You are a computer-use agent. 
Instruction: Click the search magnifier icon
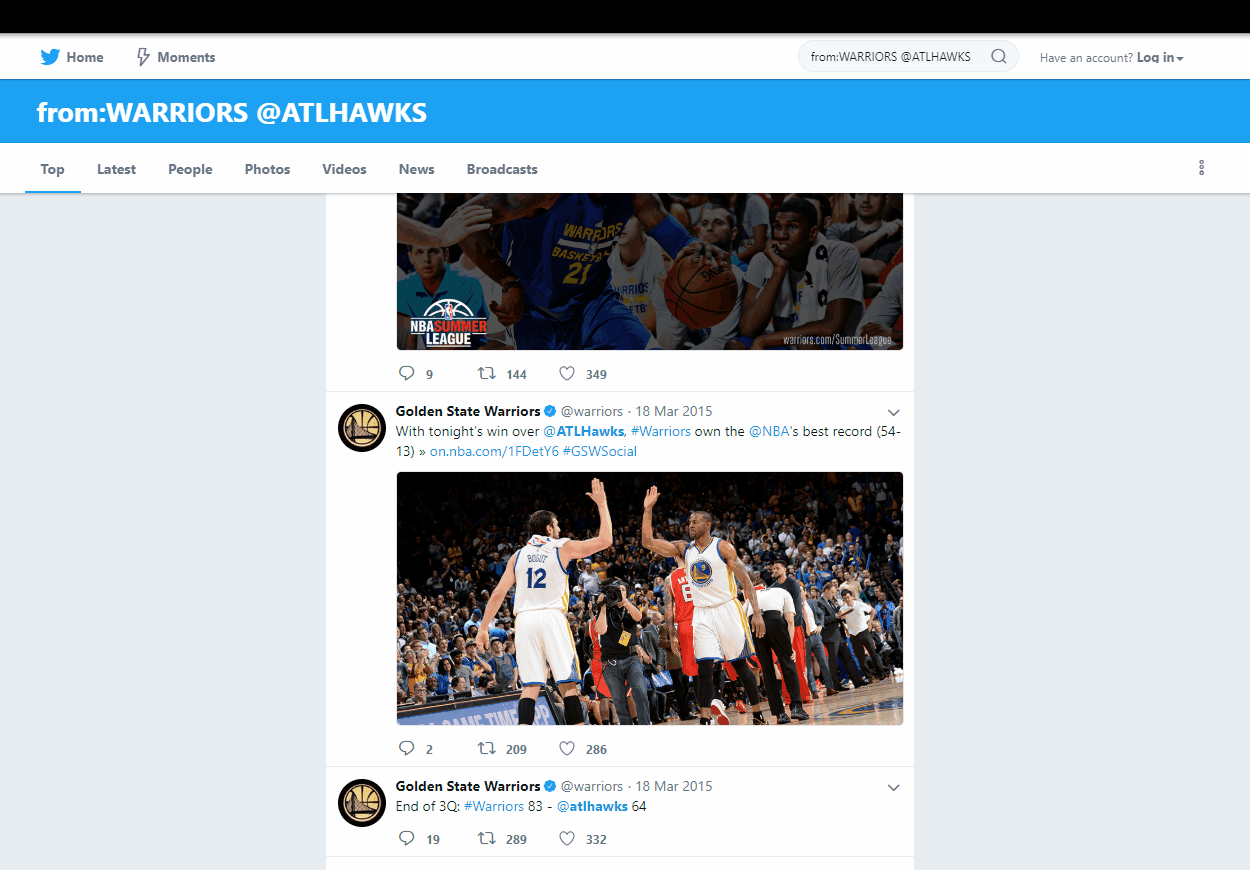[x=998, y=57]
